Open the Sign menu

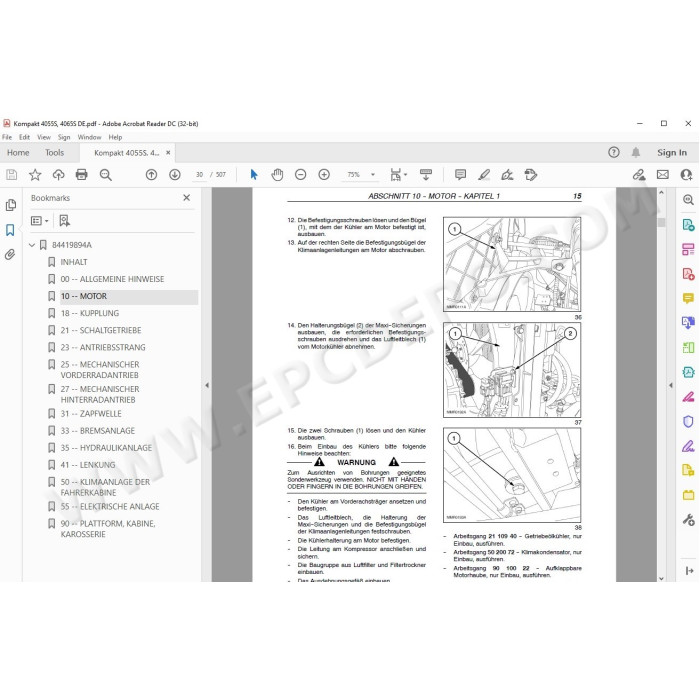64,137
